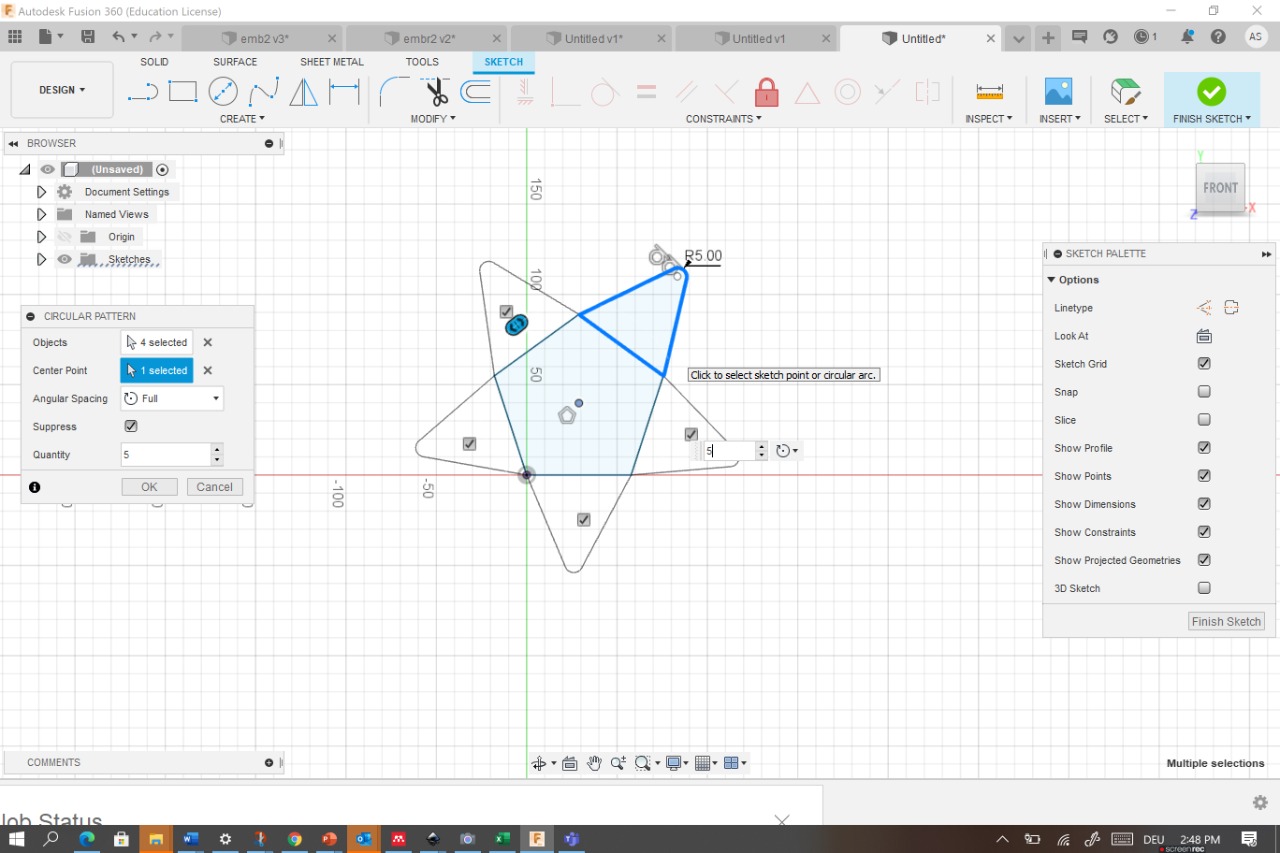Select the Fillet tool in Modify

[393, 92]
